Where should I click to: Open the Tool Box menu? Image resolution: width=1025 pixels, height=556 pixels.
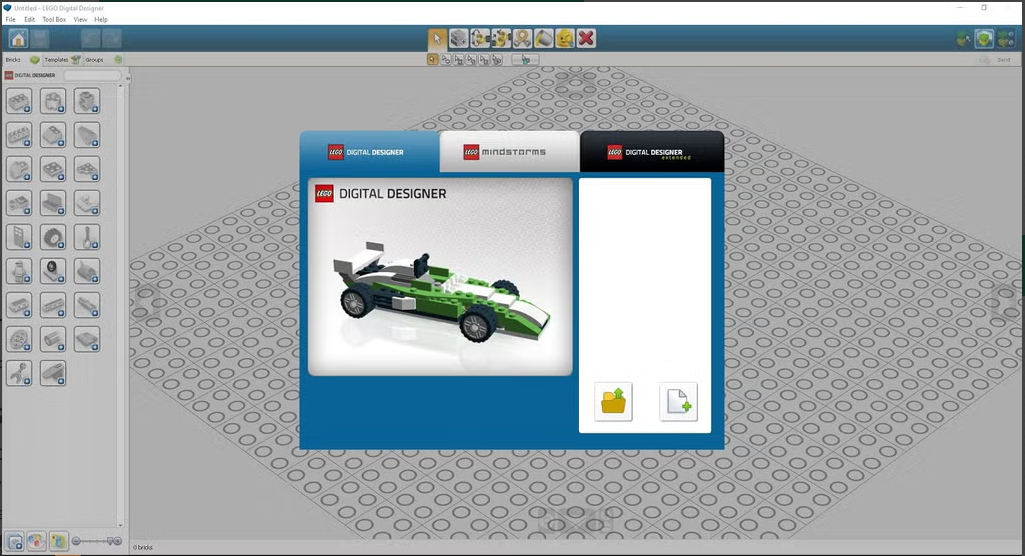(54, 20)
